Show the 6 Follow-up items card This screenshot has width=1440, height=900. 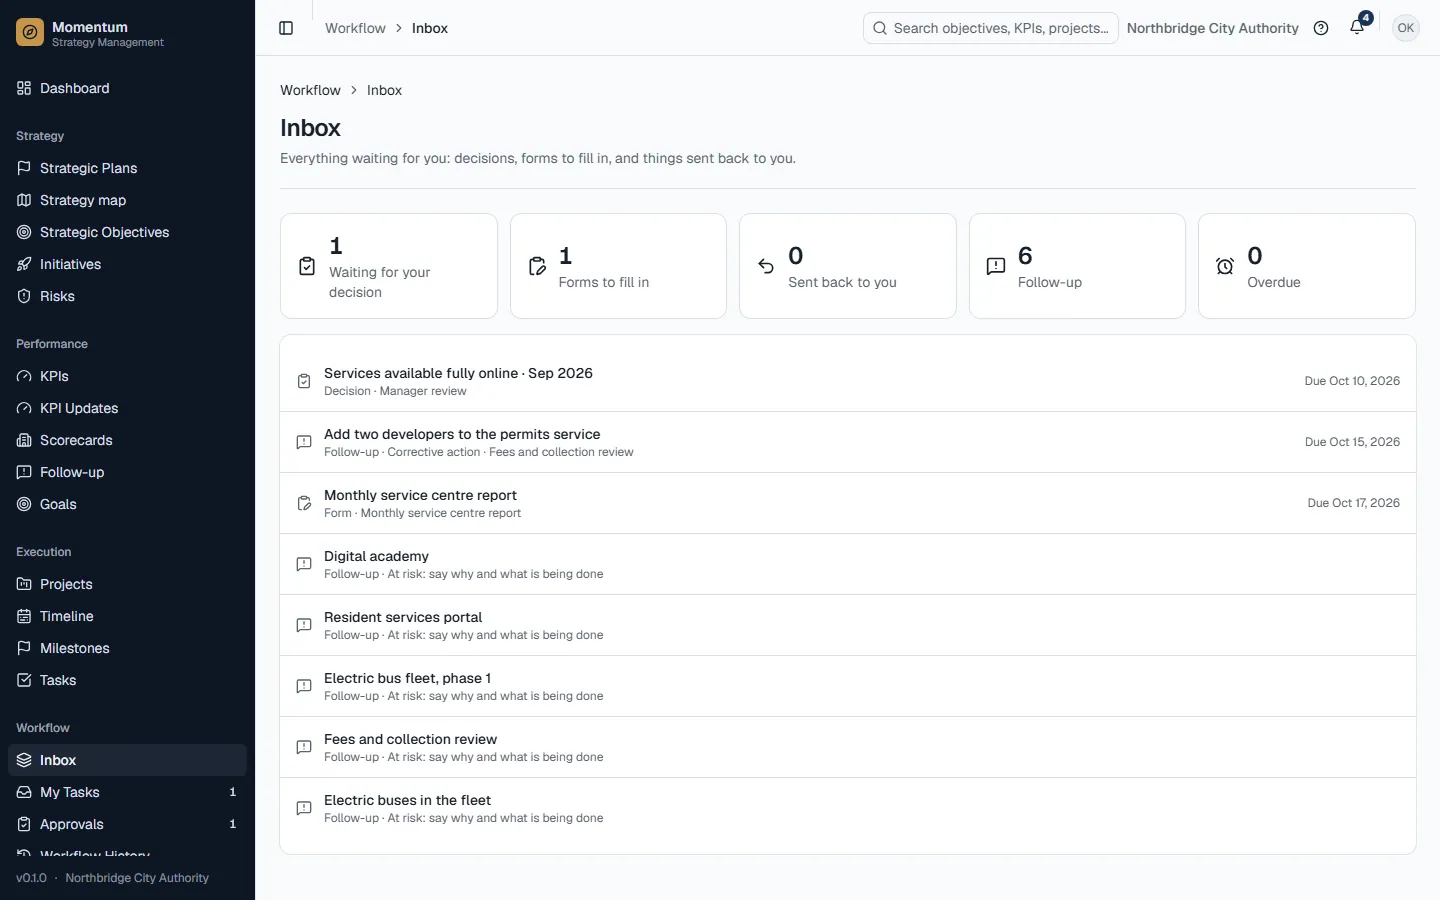point(1077,266)
